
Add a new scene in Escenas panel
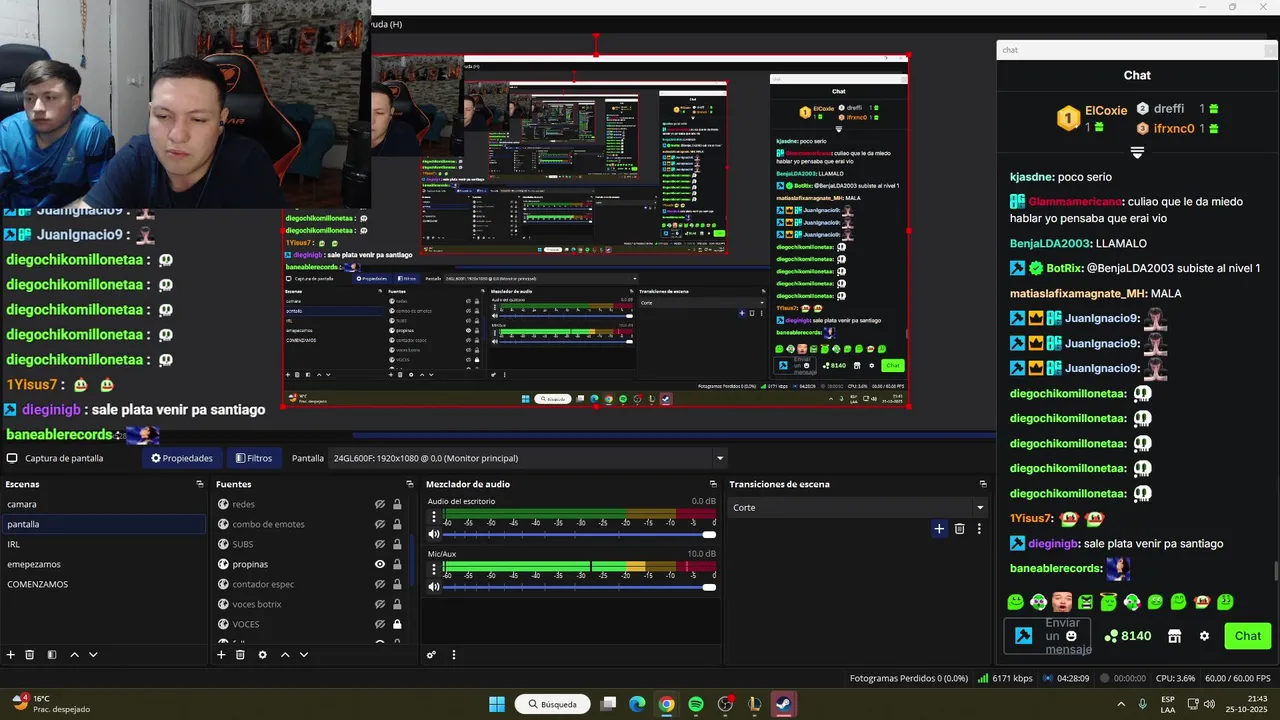click(x=11, y=655)
